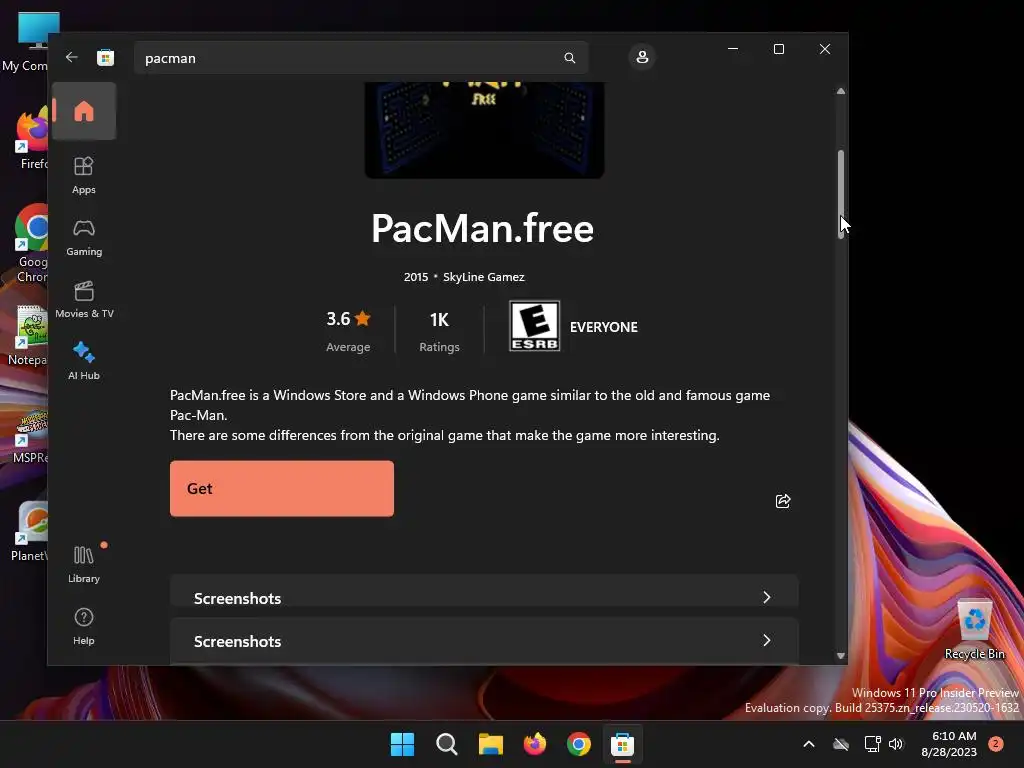Screen dimensions: 1024x768
Task: Open the Windows Start menu
Action: [402, 744]
